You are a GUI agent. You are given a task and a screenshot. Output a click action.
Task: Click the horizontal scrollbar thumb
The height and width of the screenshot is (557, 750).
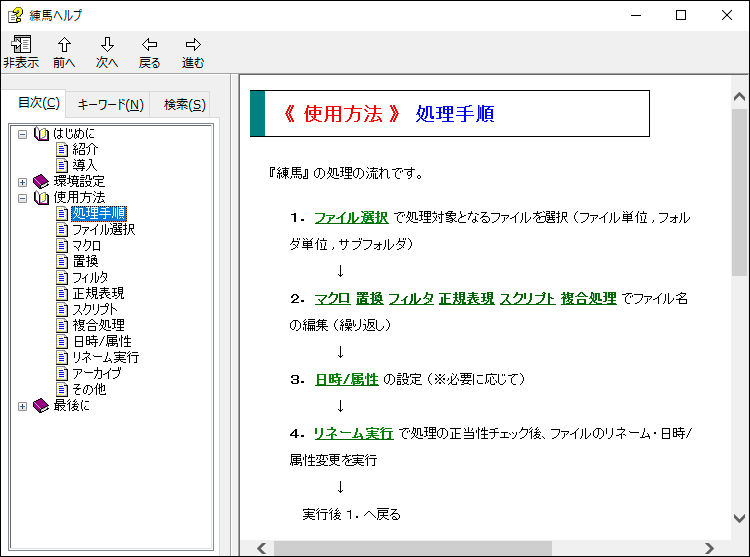[413, 548]
